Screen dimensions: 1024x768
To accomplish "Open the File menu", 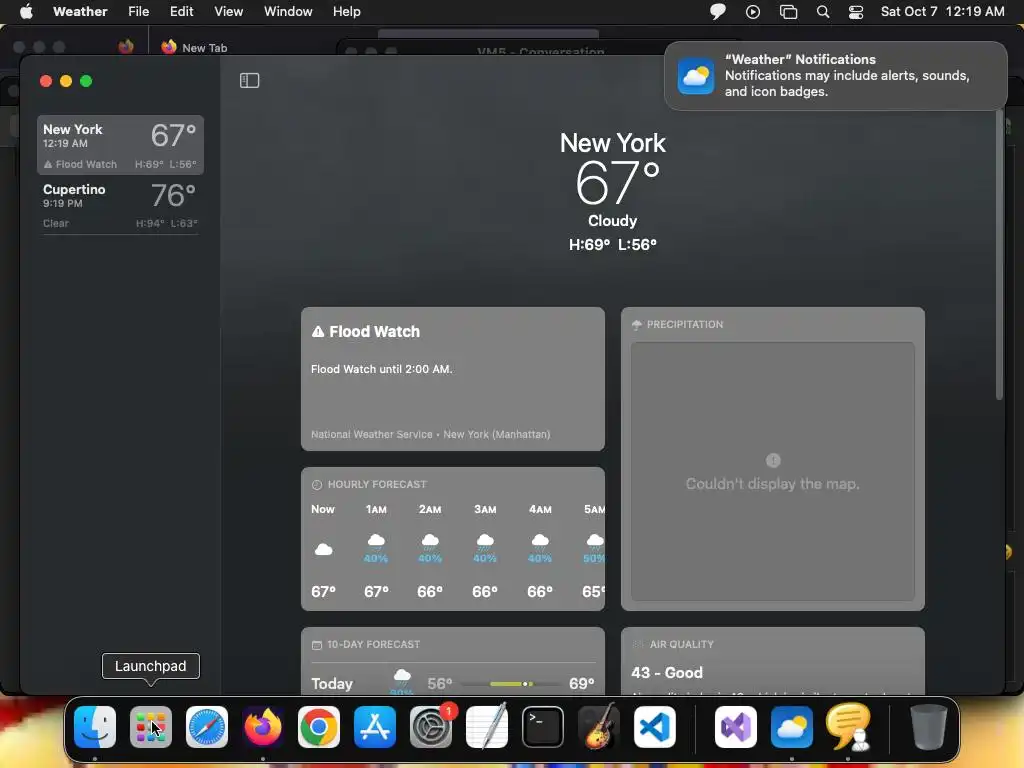I will pyautogui.click(x=138, y=11).
